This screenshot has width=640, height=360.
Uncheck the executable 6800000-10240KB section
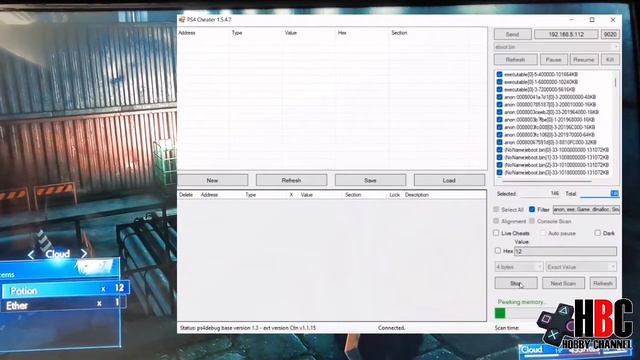coord(499,82)
